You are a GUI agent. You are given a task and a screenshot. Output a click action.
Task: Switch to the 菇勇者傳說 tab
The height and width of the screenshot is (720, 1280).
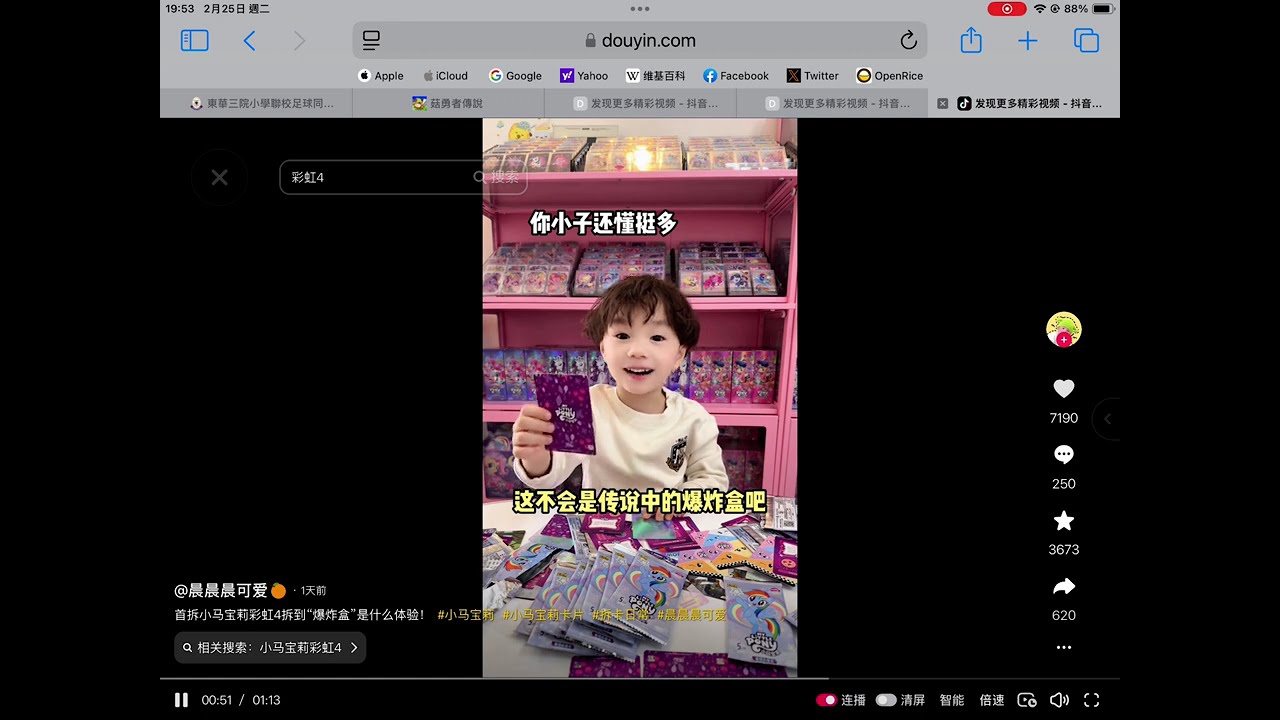click(448, 103)
